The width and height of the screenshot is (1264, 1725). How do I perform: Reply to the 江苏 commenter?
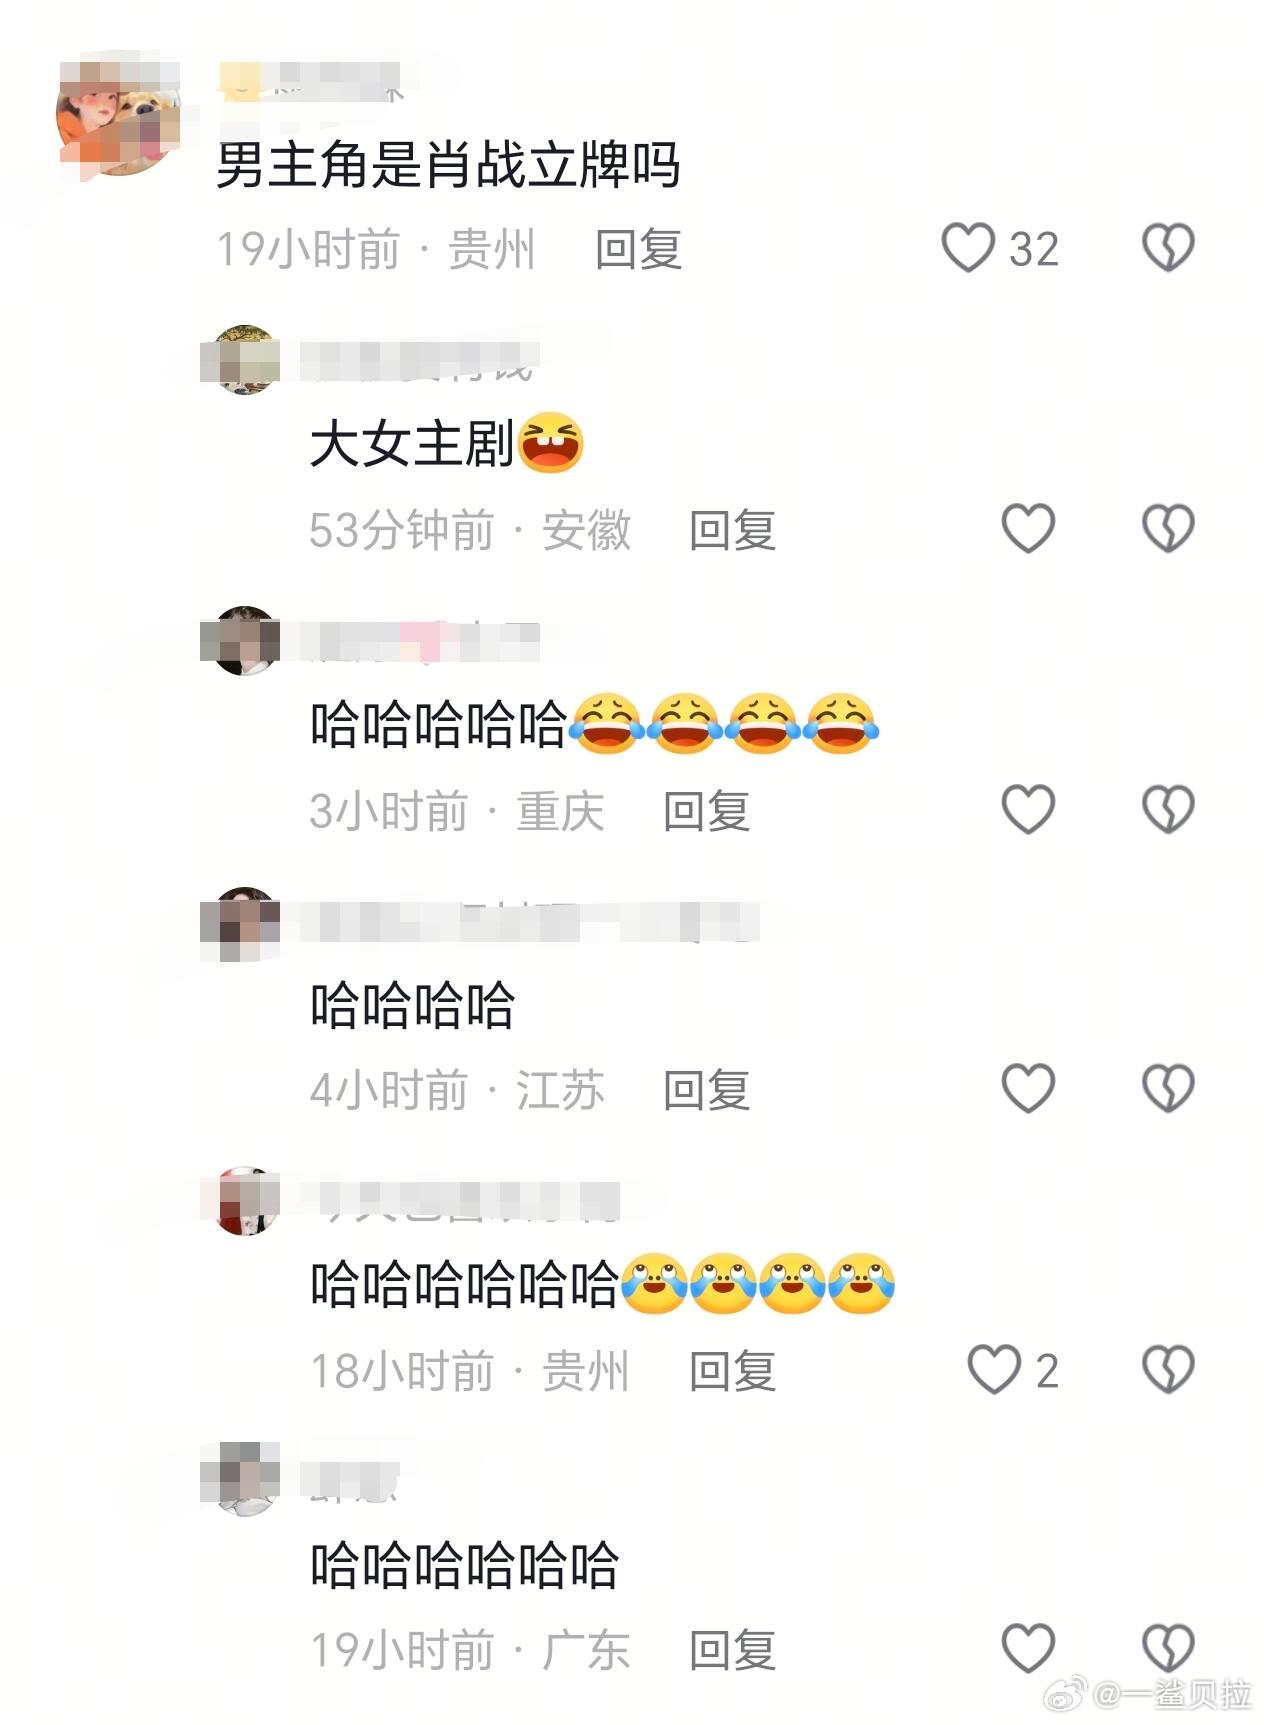[x=706, y=1089]
